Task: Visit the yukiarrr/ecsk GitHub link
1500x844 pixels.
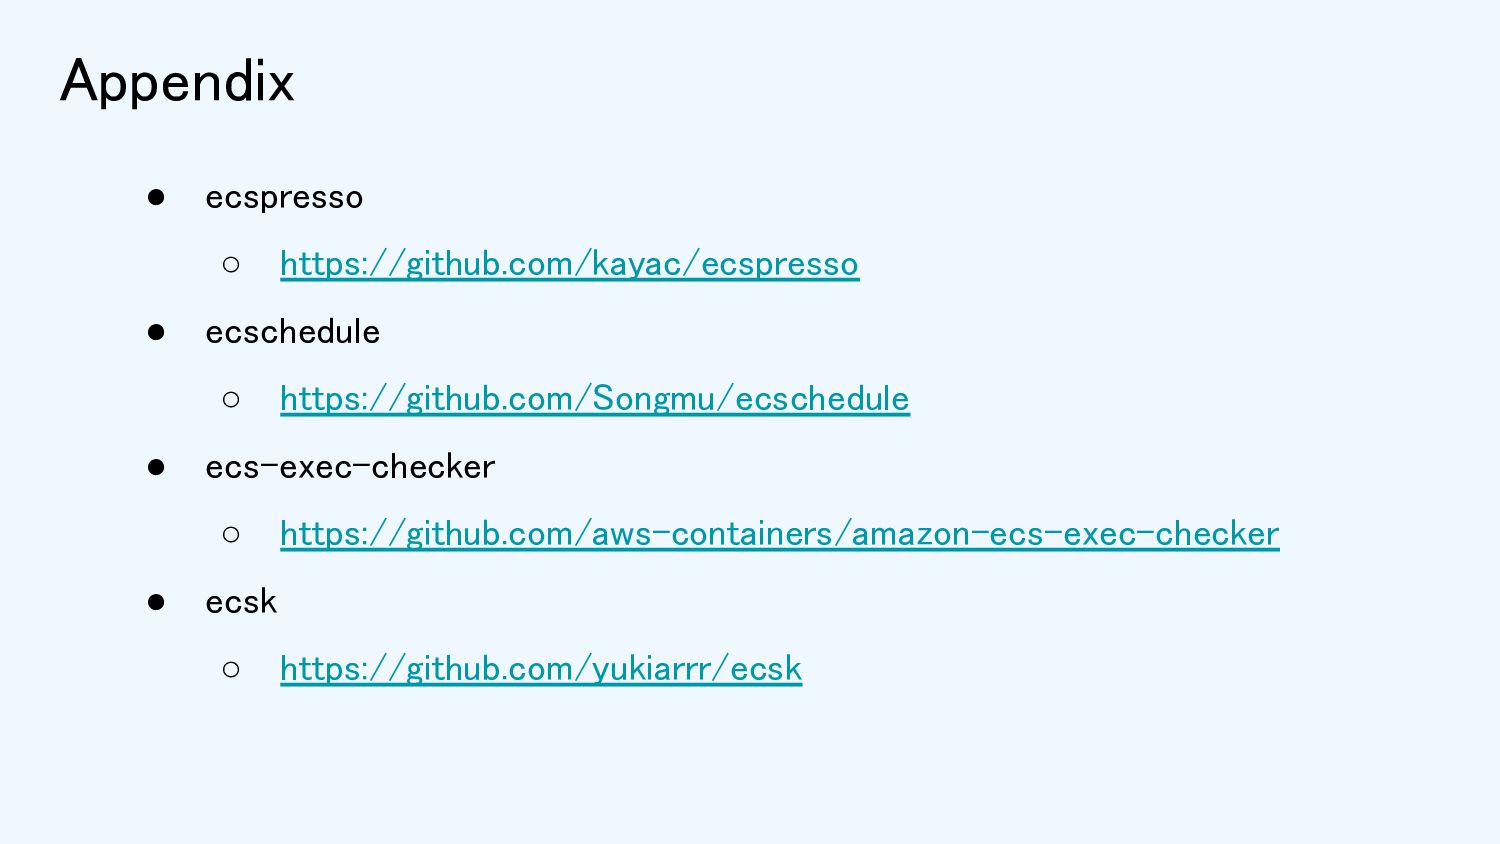Action: tap(541, 669)
